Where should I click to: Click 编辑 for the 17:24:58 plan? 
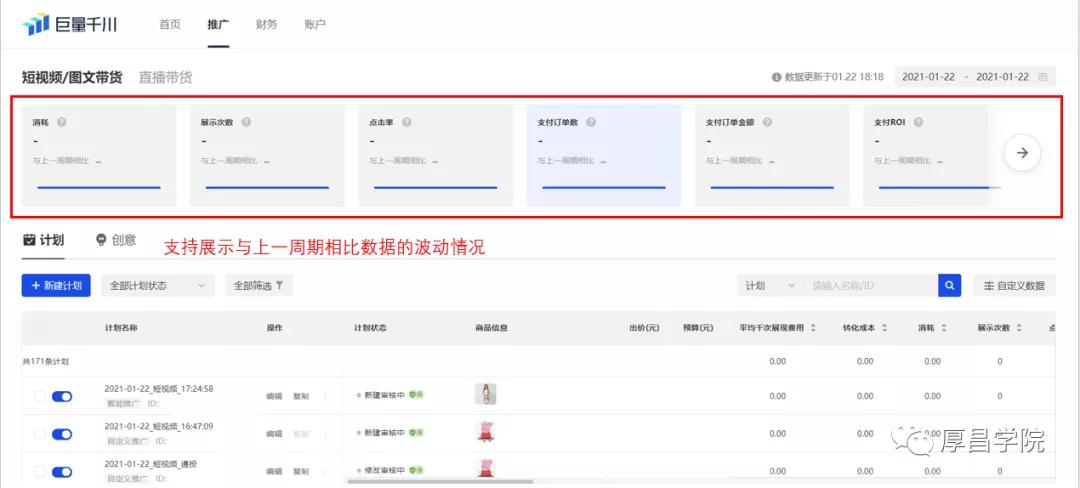click(274, 396)
